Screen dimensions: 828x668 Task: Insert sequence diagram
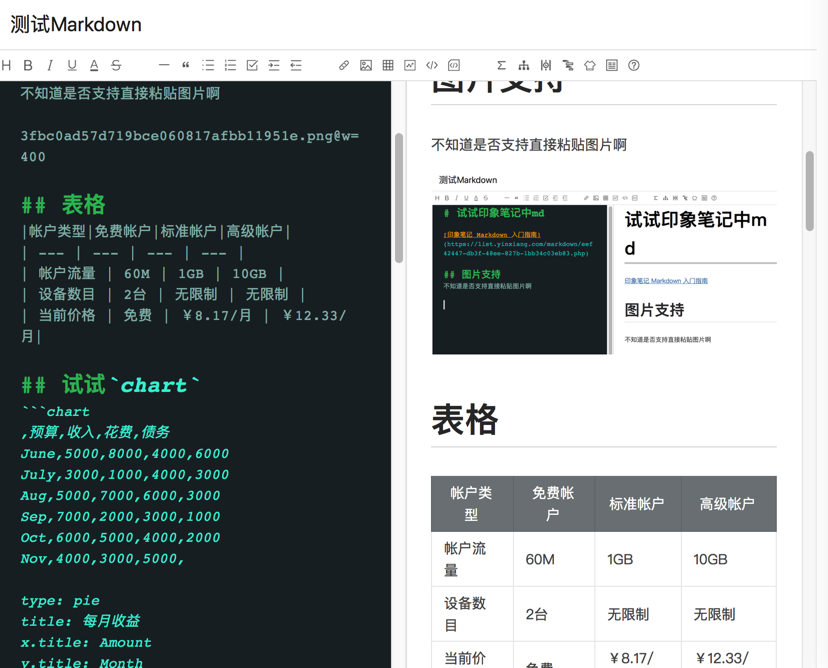point(546,65)
